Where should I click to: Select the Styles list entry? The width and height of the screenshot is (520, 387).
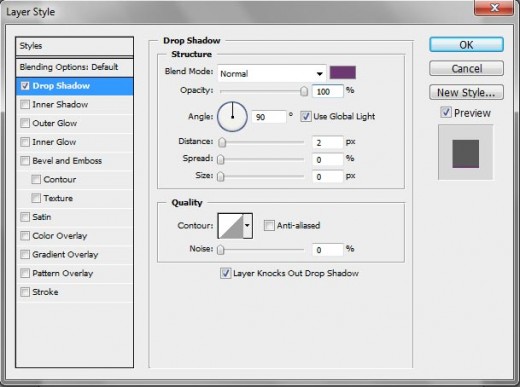(74, 46)
